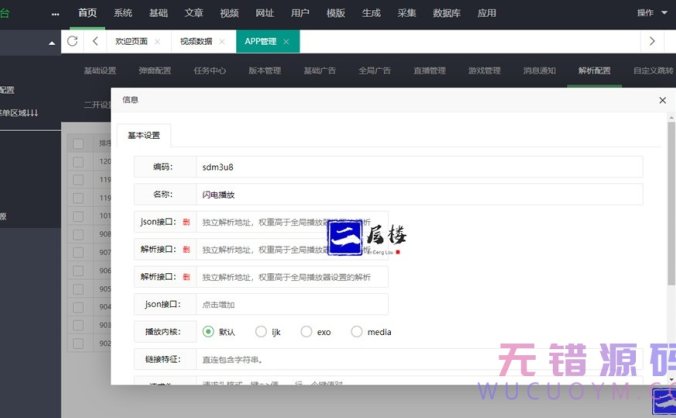Click the refresh icon in the tab bar
This screenshot has width=676, height=418.
point(72,41)
